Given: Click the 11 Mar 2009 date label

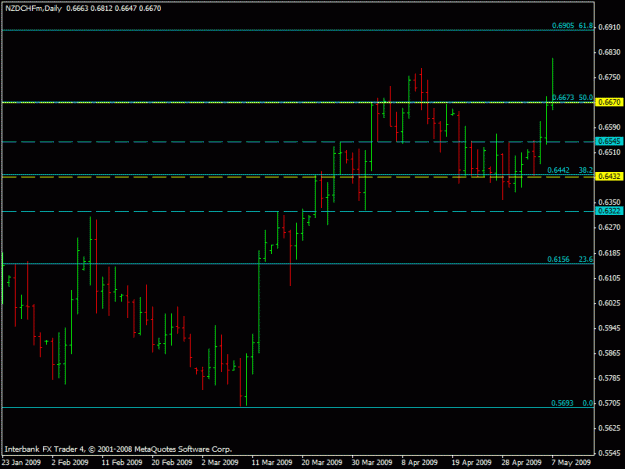Looking at the screenshot, I should [x=272, y=462].
